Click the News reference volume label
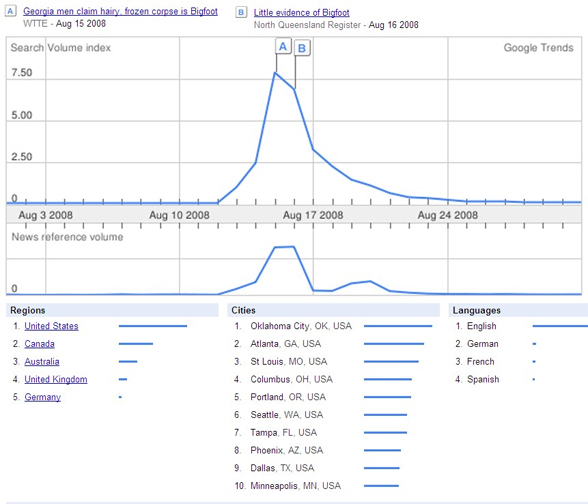Image resolution: width=588 pixels, height=504 pixels. [68, 237]
